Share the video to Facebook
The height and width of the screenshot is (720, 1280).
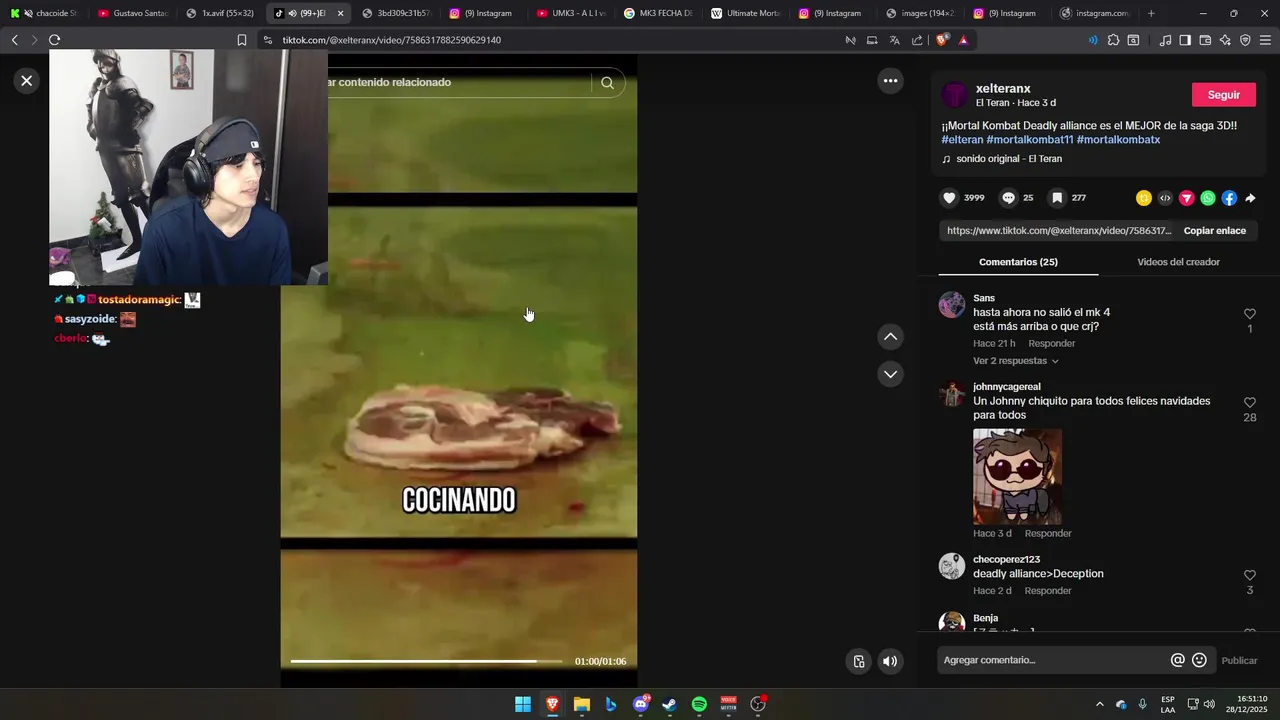pos(1229,198)
